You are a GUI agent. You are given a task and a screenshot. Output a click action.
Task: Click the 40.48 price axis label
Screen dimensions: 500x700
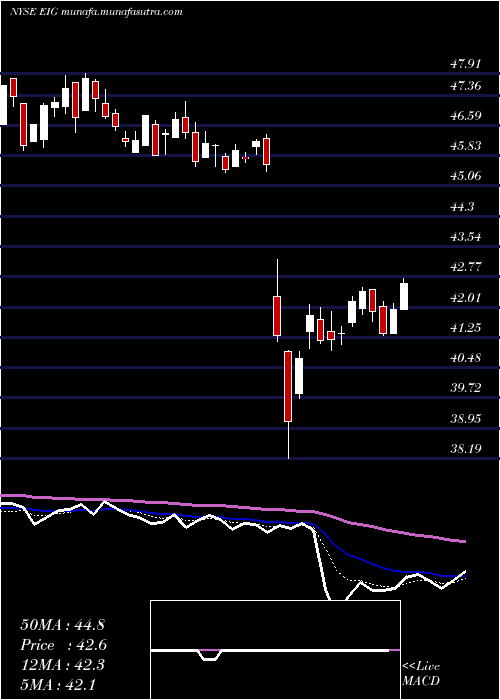(466, 358)
